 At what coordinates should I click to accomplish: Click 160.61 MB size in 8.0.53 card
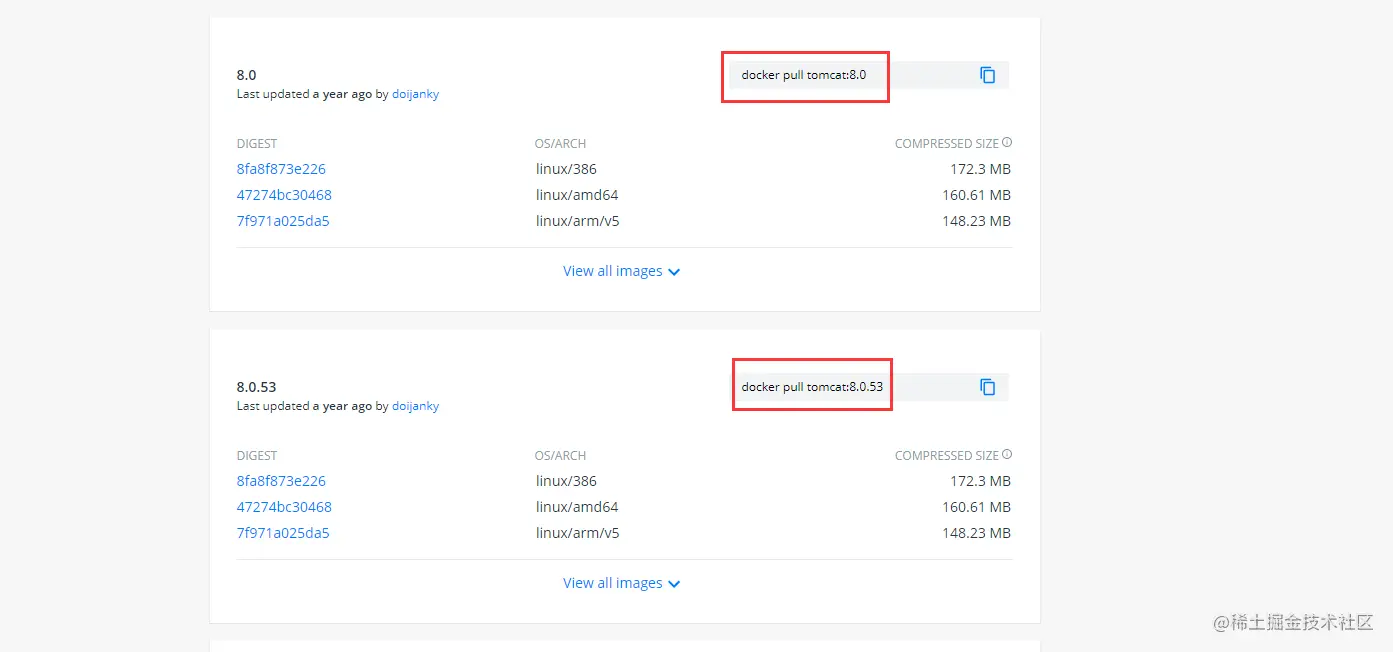point(976,507)
